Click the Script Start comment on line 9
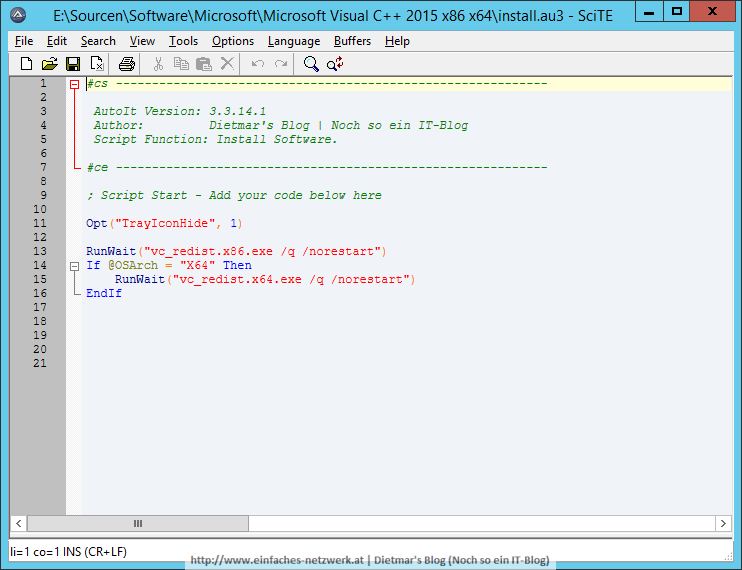 click(234, 195)
